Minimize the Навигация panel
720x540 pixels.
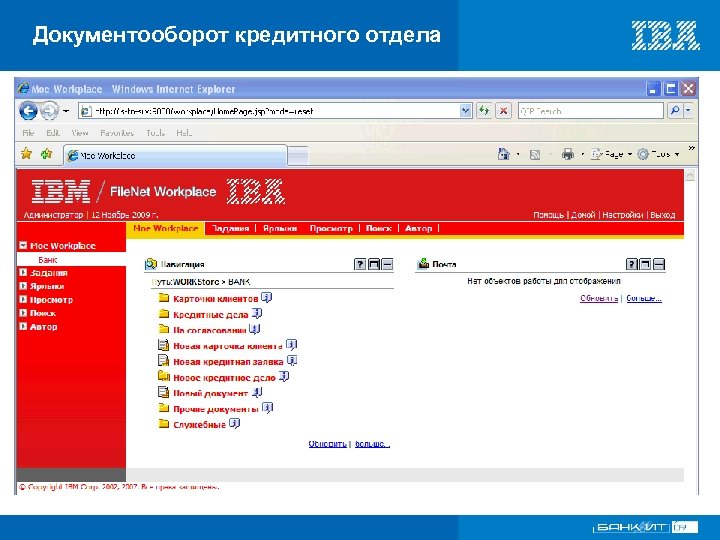pos(388,264)
